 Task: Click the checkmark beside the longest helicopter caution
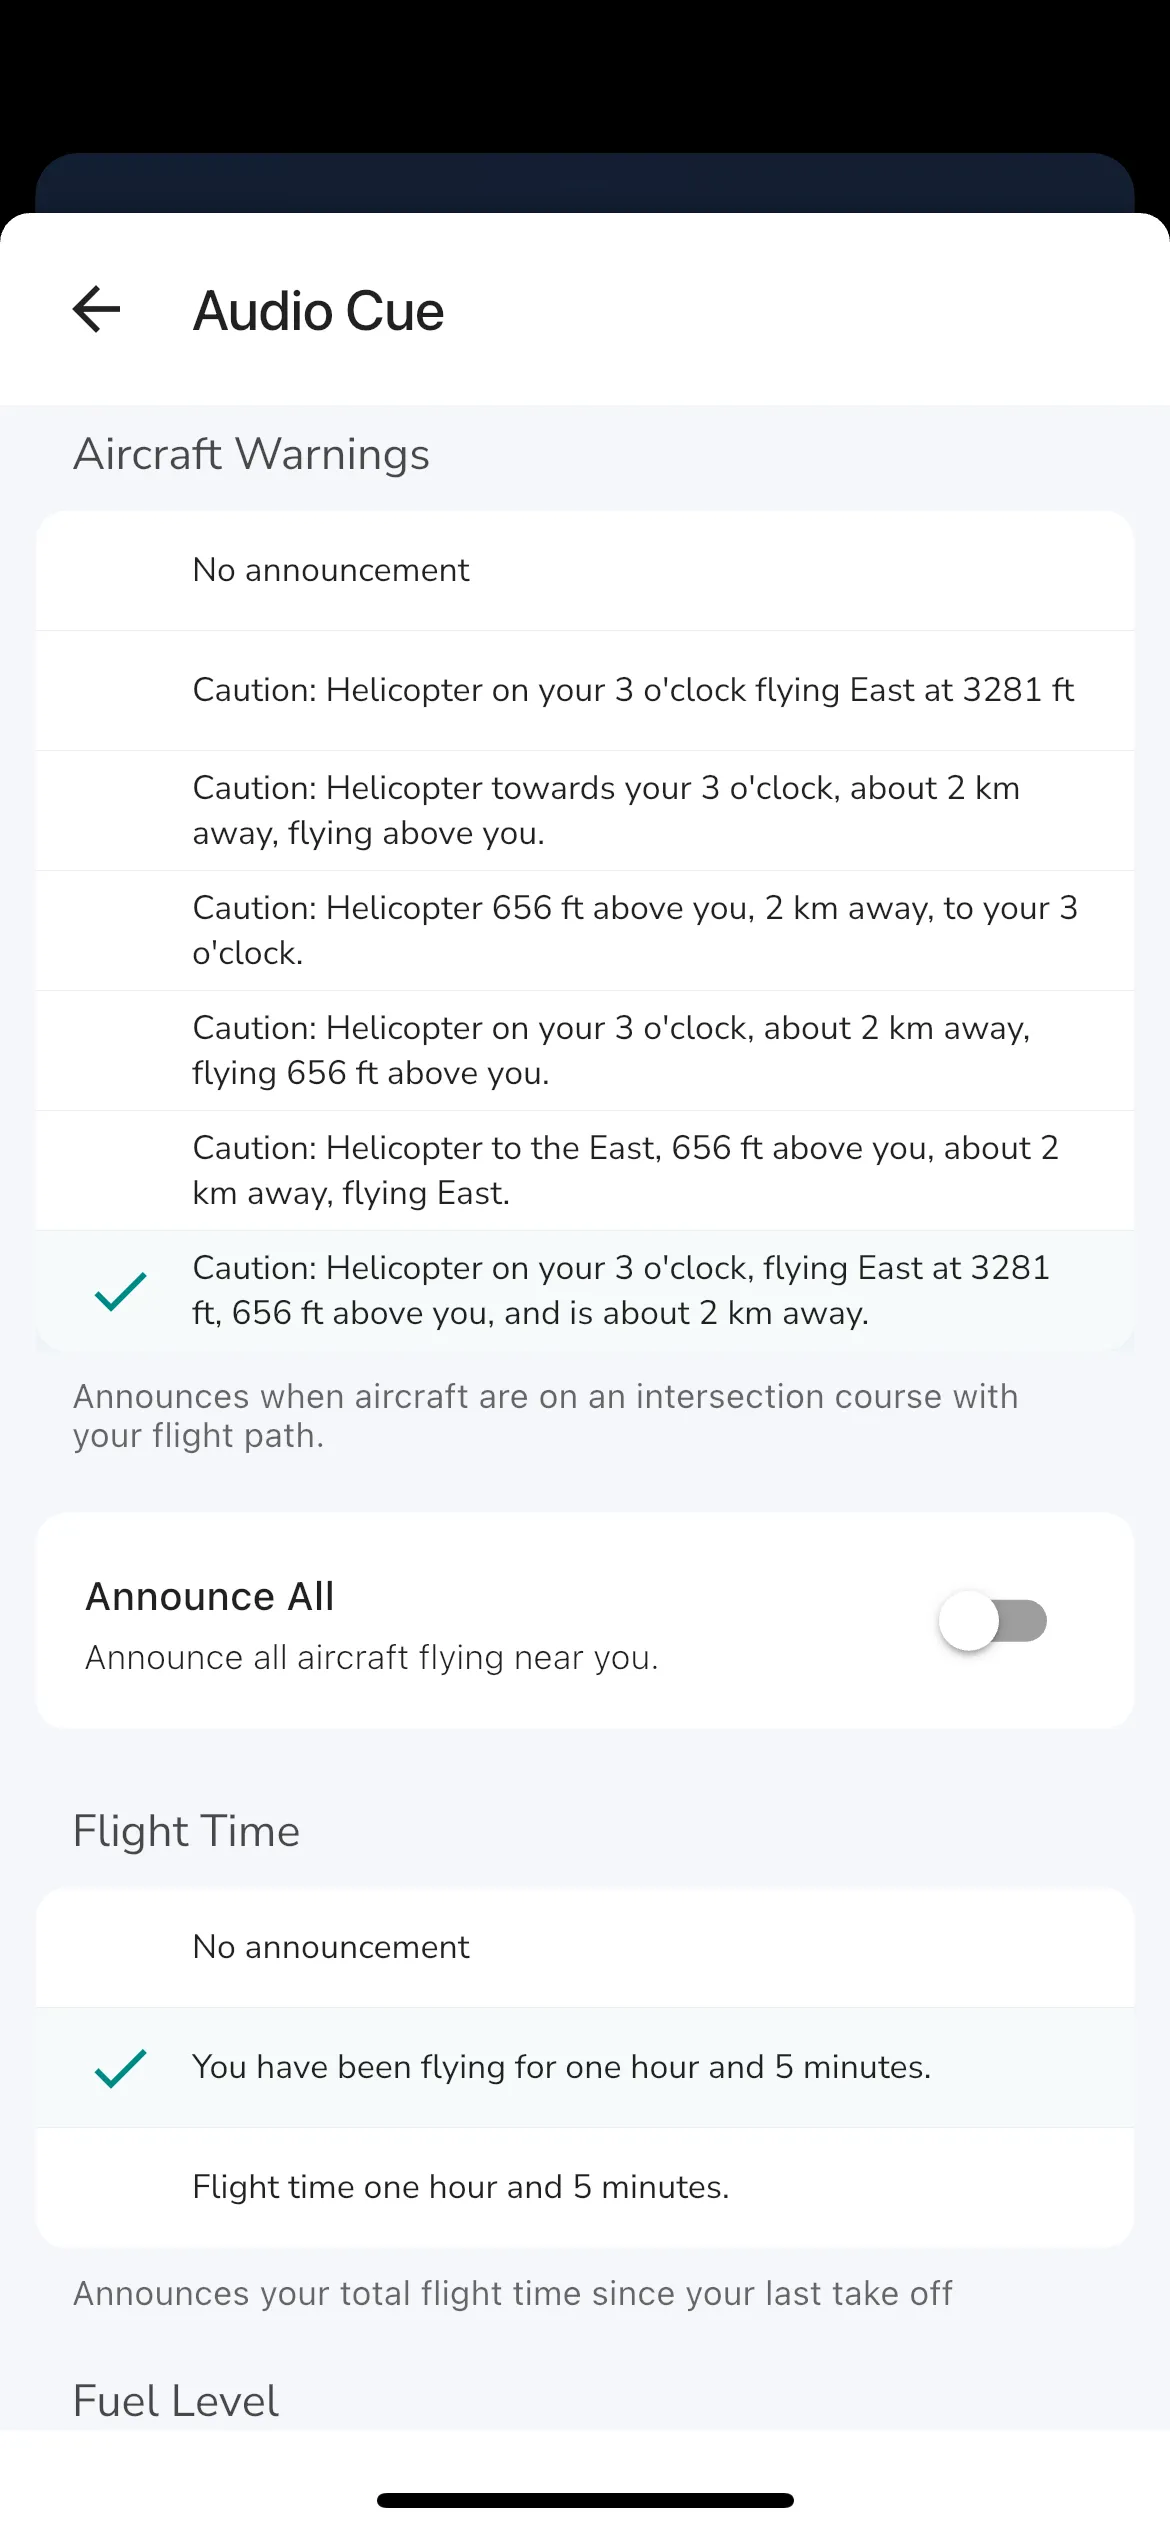(120, 1291)
